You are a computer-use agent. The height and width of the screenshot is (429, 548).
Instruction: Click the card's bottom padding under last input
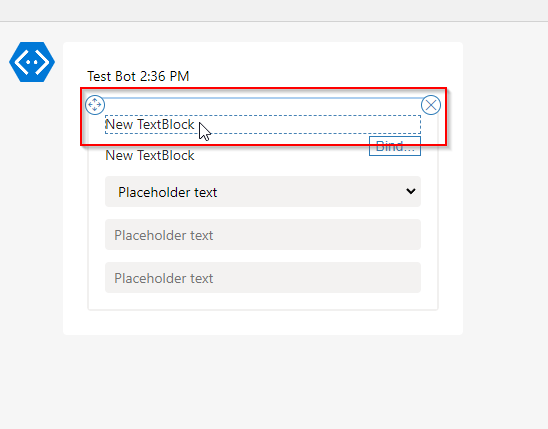pos(263,301)
